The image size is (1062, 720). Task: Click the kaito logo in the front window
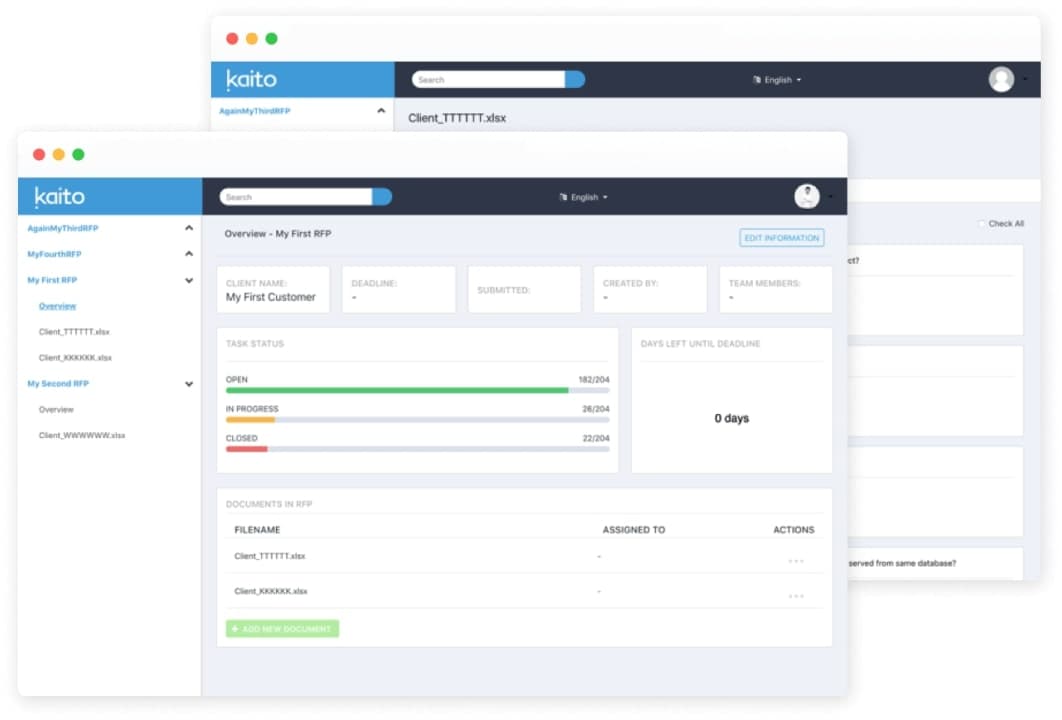point(60,196)
